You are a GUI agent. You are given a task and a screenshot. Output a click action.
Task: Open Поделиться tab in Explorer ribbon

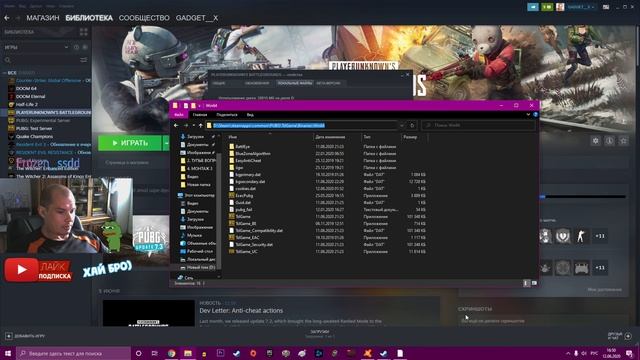[227, 115]
